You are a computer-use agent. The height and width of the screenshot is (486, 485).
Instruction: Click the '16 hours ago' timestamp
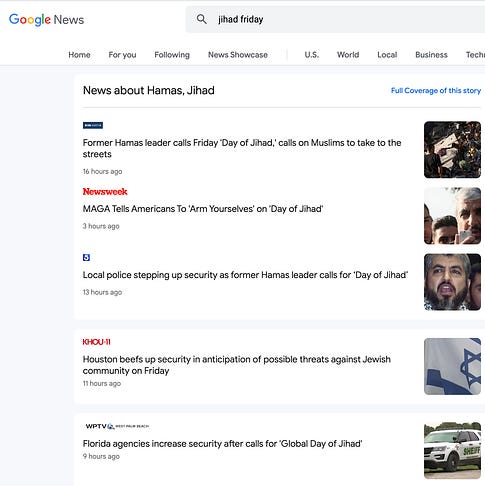click(102, 171)
